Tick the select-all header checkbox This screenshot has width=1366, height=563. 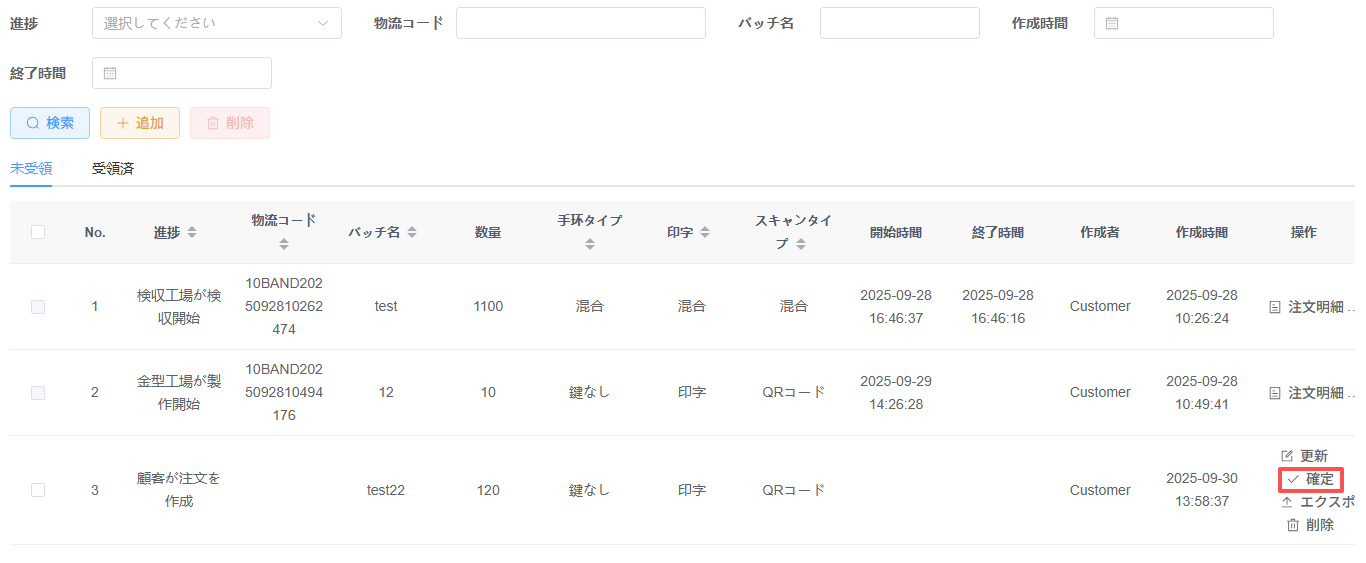click(x=38, y=232)
